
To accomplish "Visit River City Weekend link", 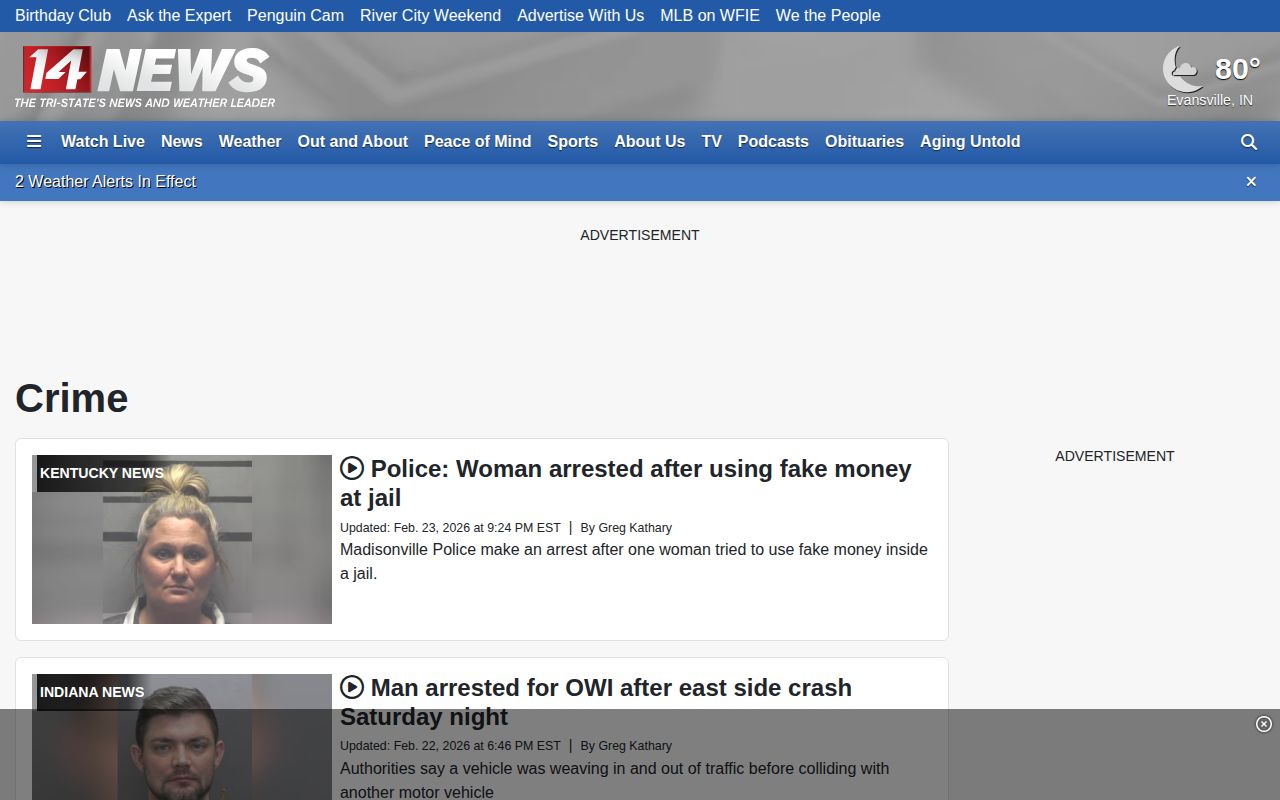I will [x=431, y=16].
